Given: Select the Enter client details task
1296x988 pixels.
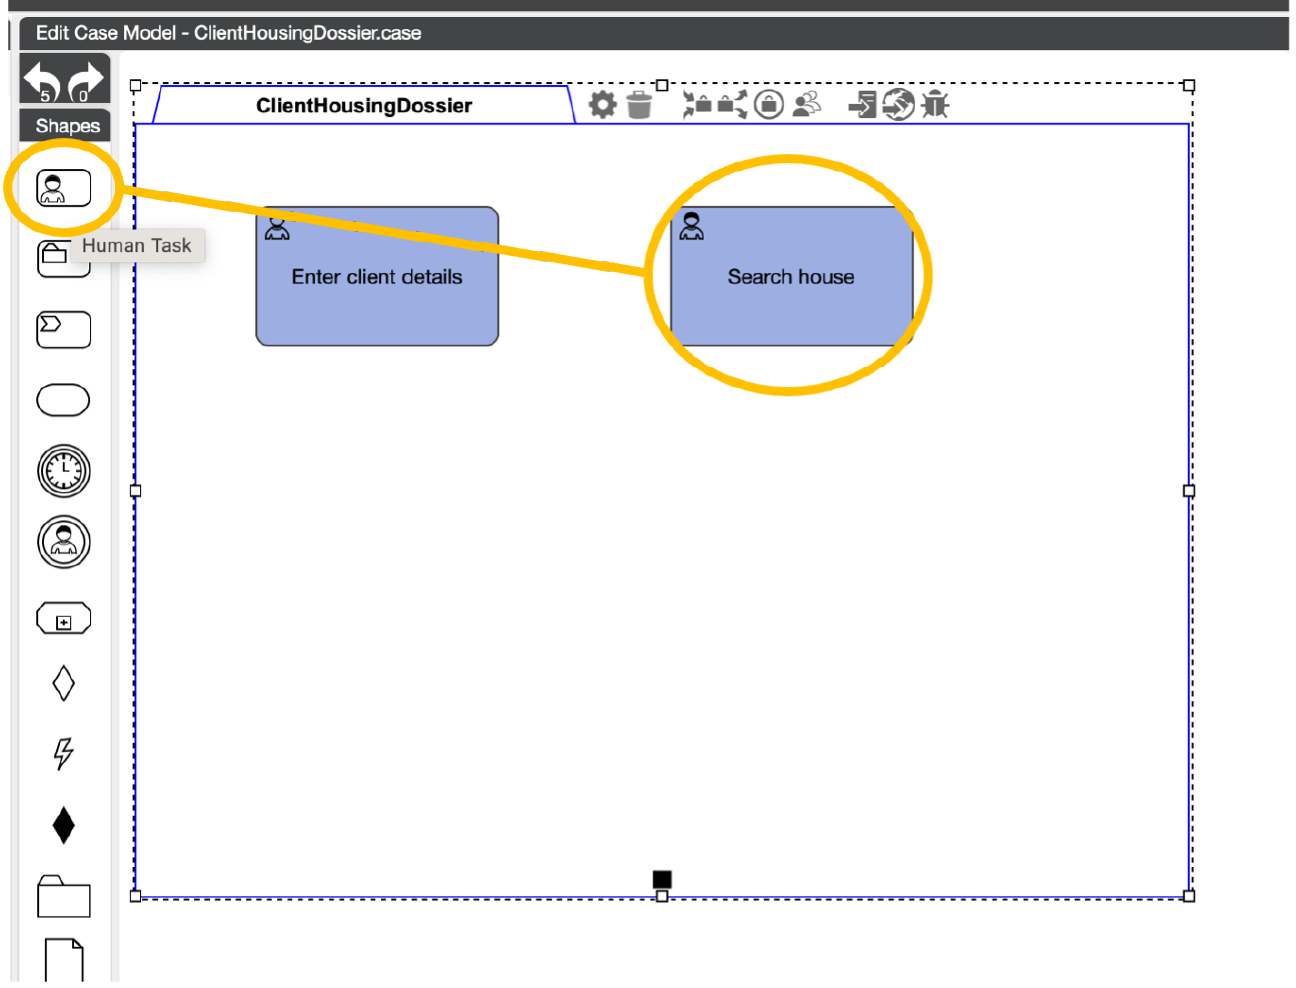Looking at the screenshot, I should tap(377, 277).
